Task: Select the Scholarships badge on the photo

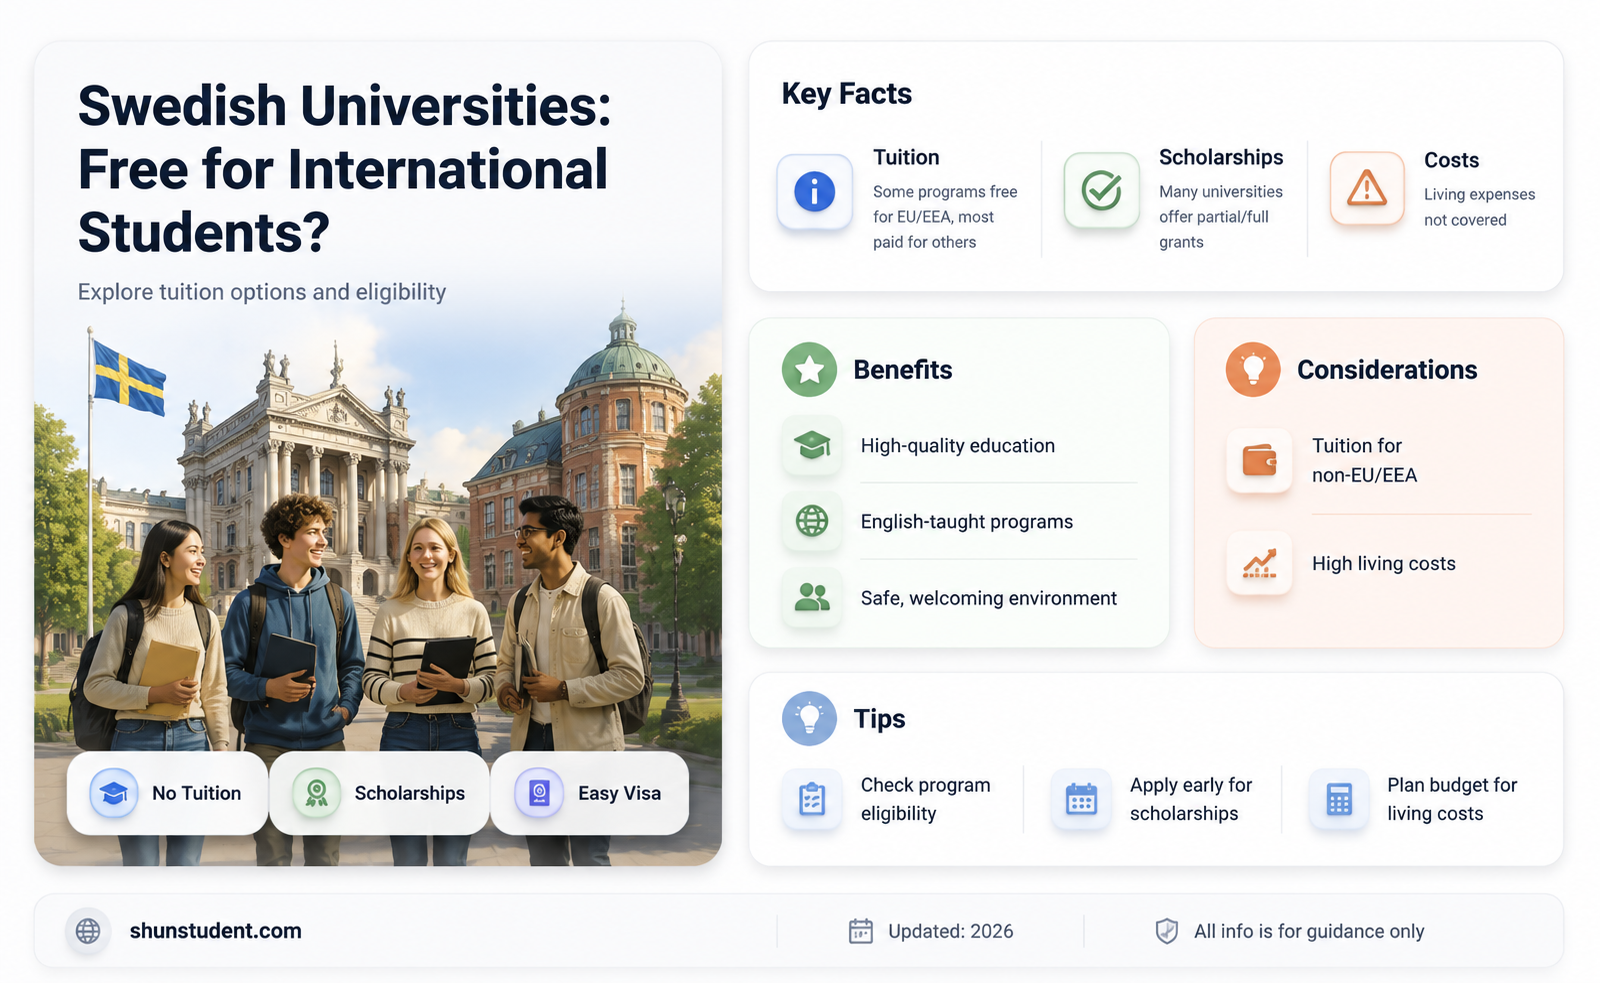Action: click(379, 793)
